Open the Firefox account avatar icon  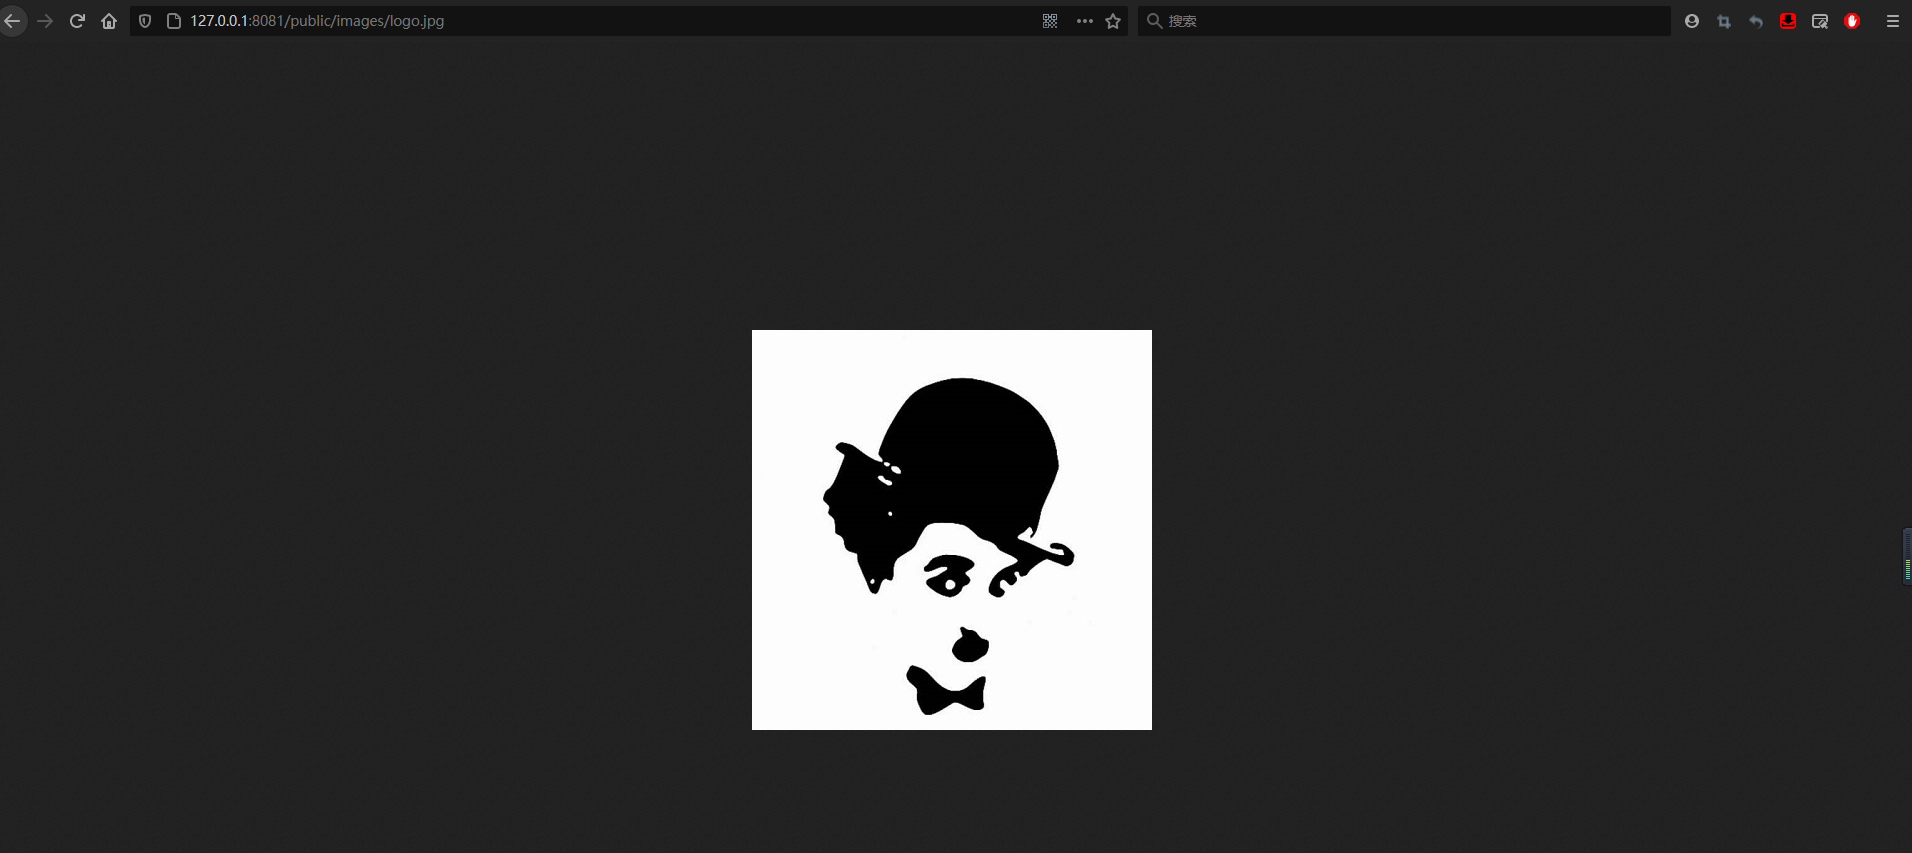[x=1692, y=21]
